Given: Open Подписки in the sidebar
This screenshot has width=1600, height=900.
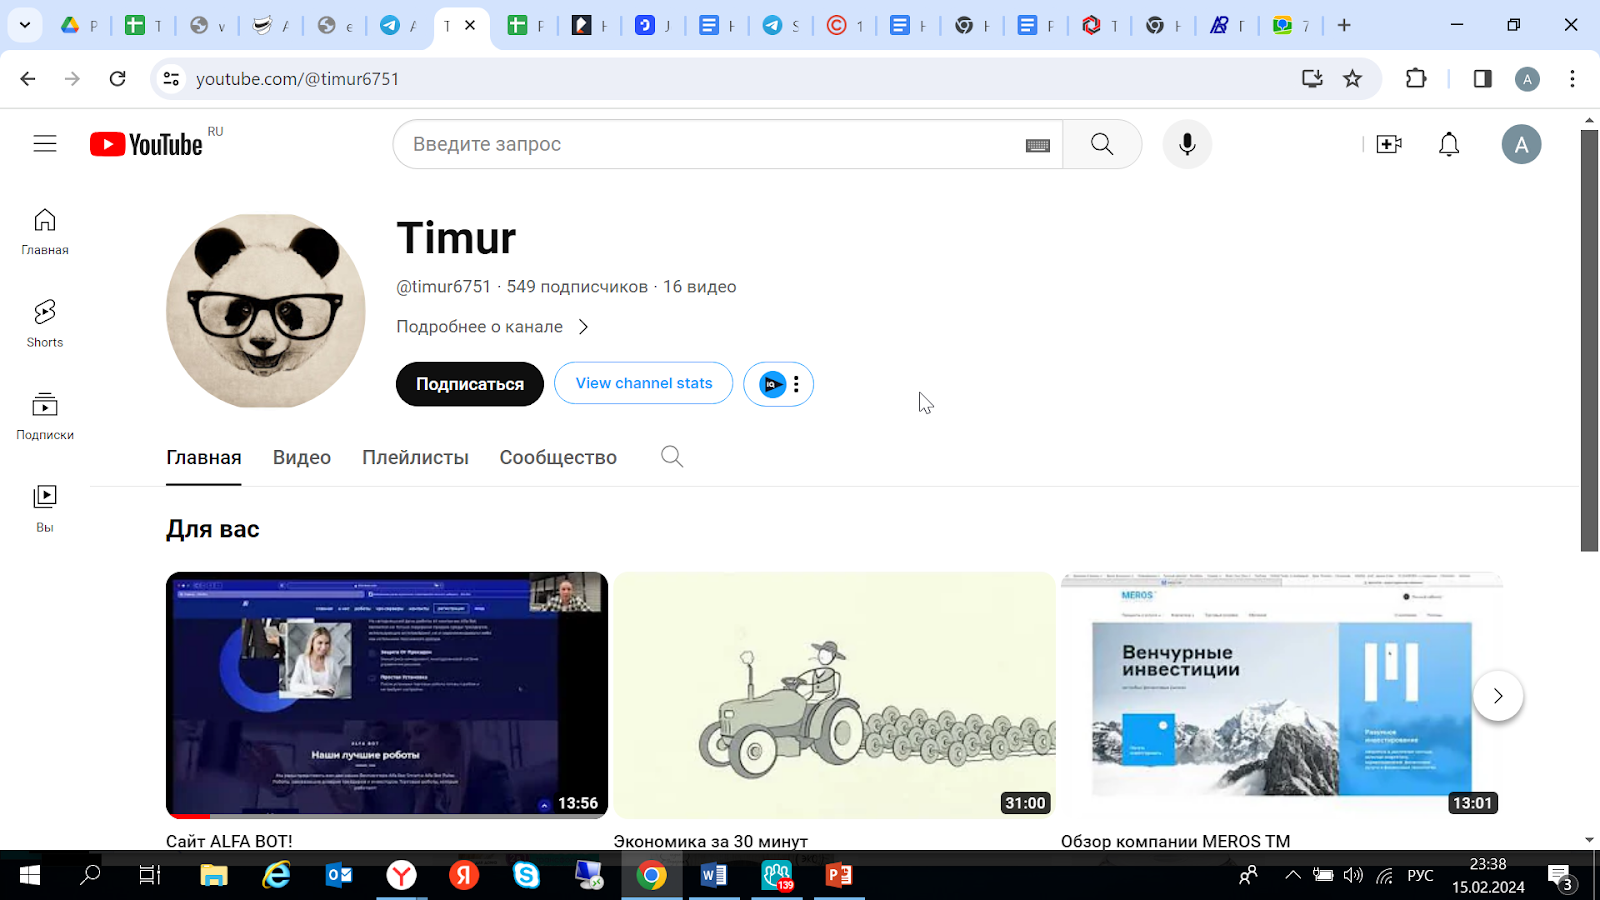Looking at the screenshot, I should [45, 417].
